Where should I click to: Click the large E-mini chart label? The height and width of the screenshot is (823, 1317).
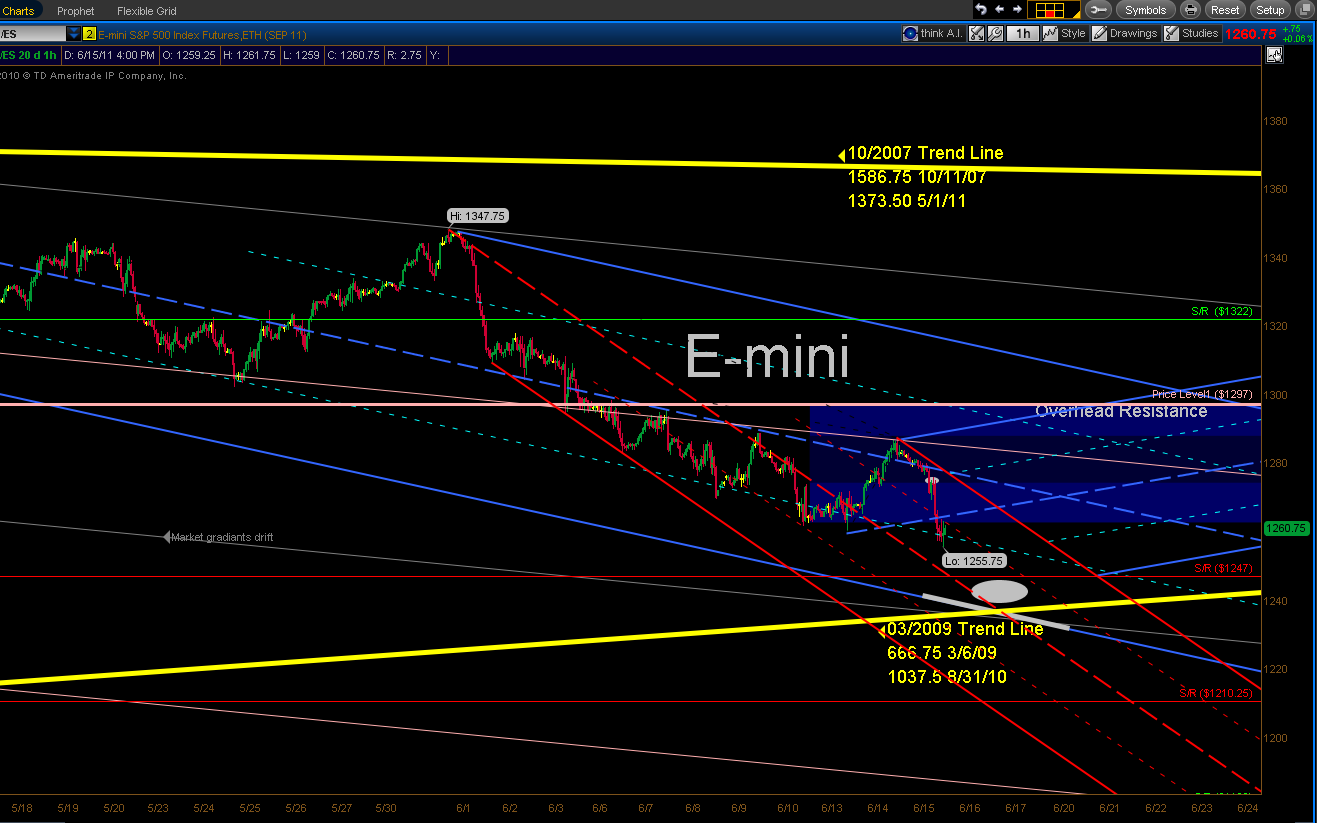tap(767, 356)
